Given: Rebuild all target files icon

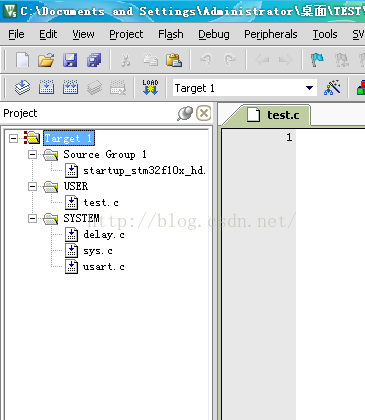Looking at the screenshot, I should [70, 88].
